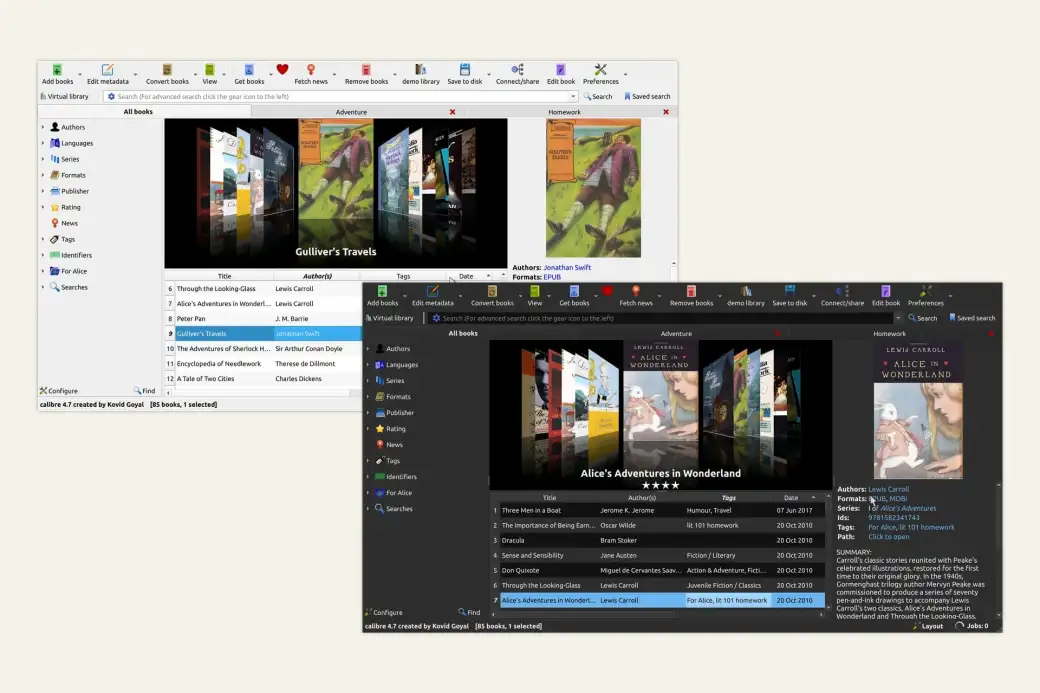Click Get books in the light window
Image resolution: width=1040 pixels, height=693 pixels.
point(249,74)
